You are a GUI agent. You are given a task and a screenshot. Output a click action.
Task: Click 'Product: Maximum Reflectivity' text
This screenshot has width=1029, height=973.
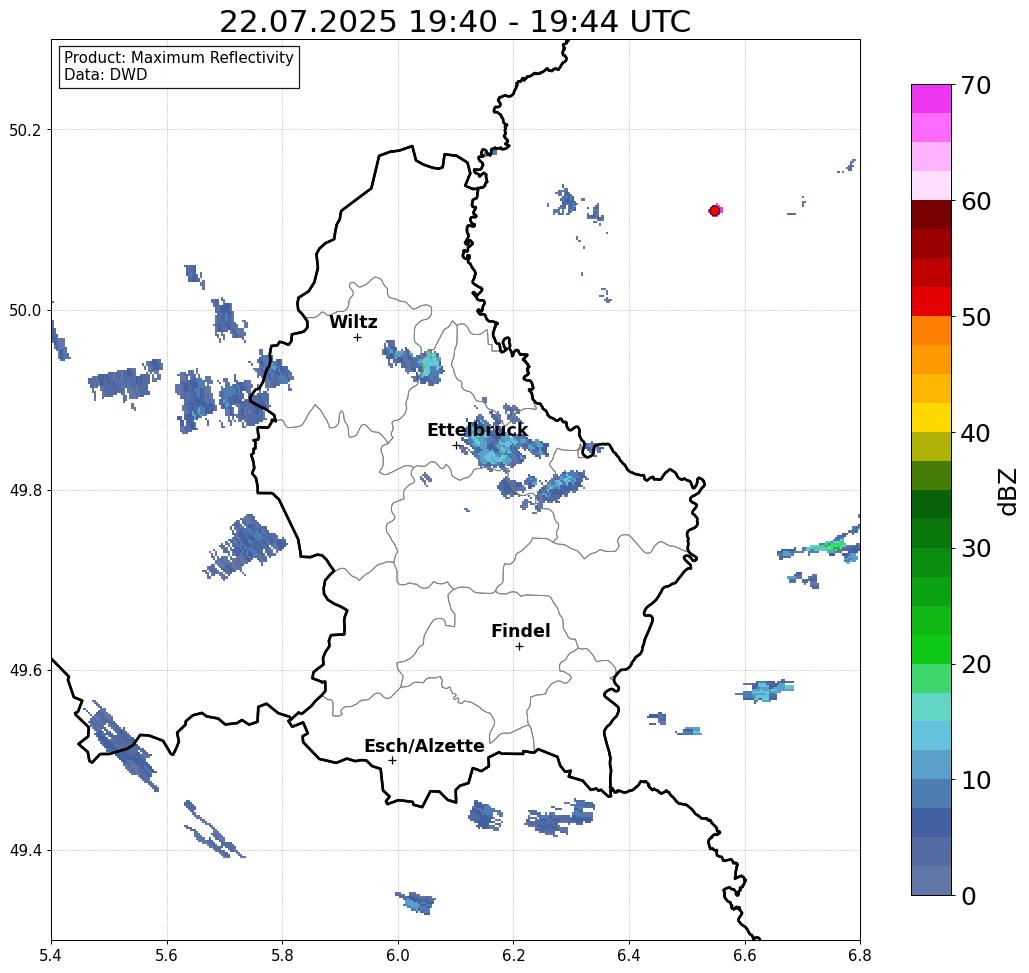point(178,58)
